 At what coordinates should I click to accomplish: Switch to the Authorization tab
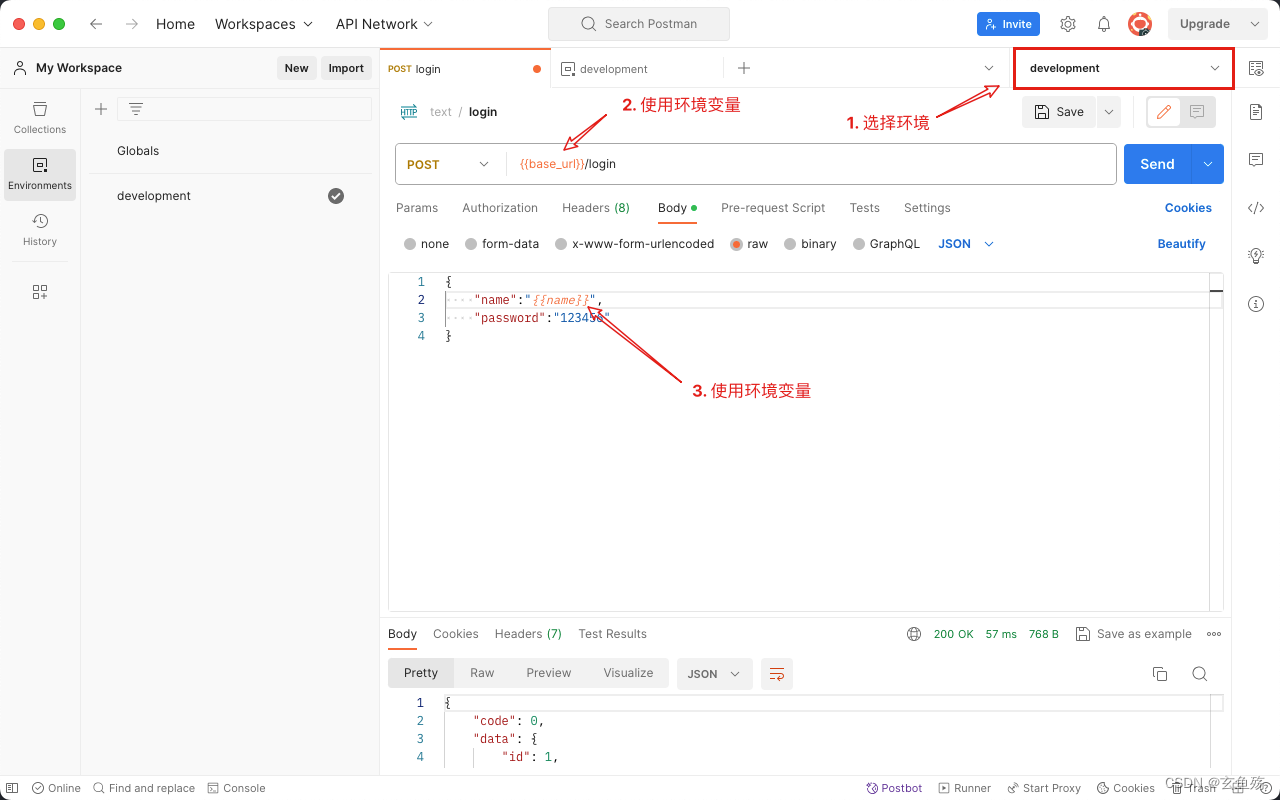click(500, 208)
